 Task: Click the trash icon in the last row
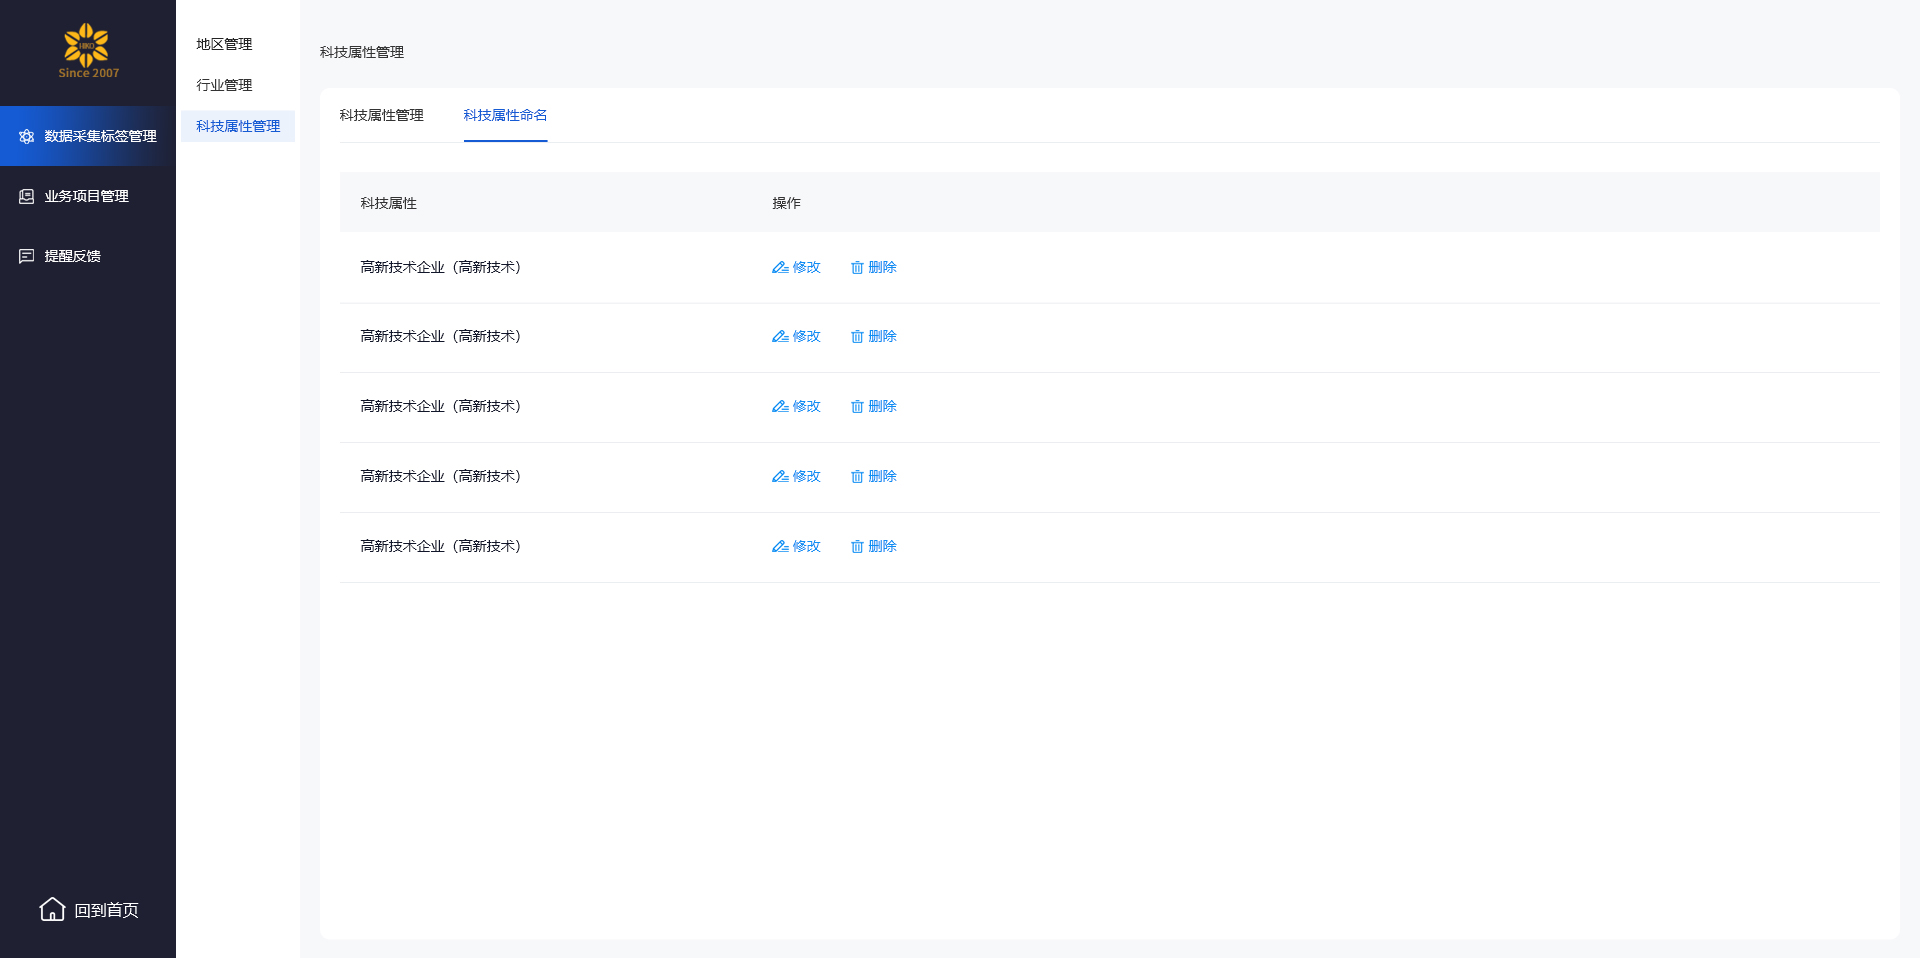point(857,547)
